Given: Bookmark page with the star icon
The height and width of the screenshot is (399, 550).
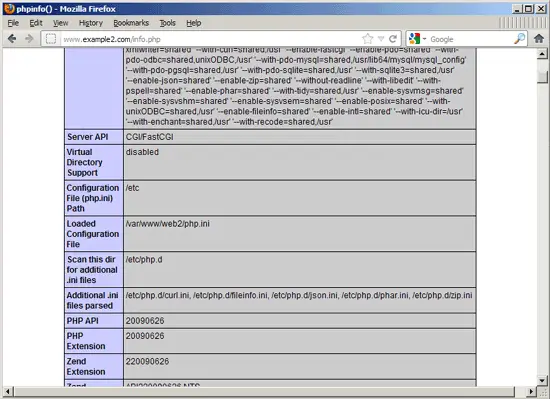Looking at the screenshot, I should 367,39.
